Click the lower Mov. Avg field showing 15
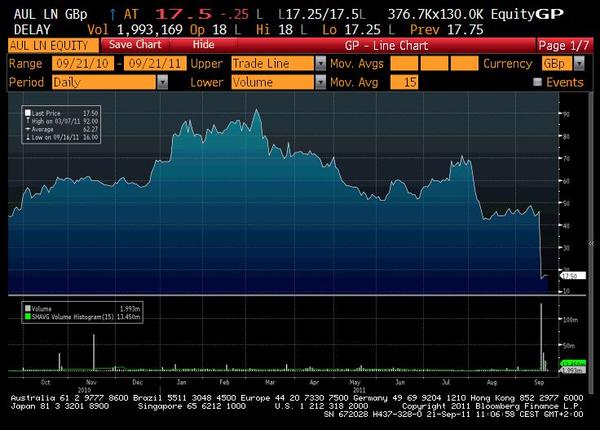 405,82
